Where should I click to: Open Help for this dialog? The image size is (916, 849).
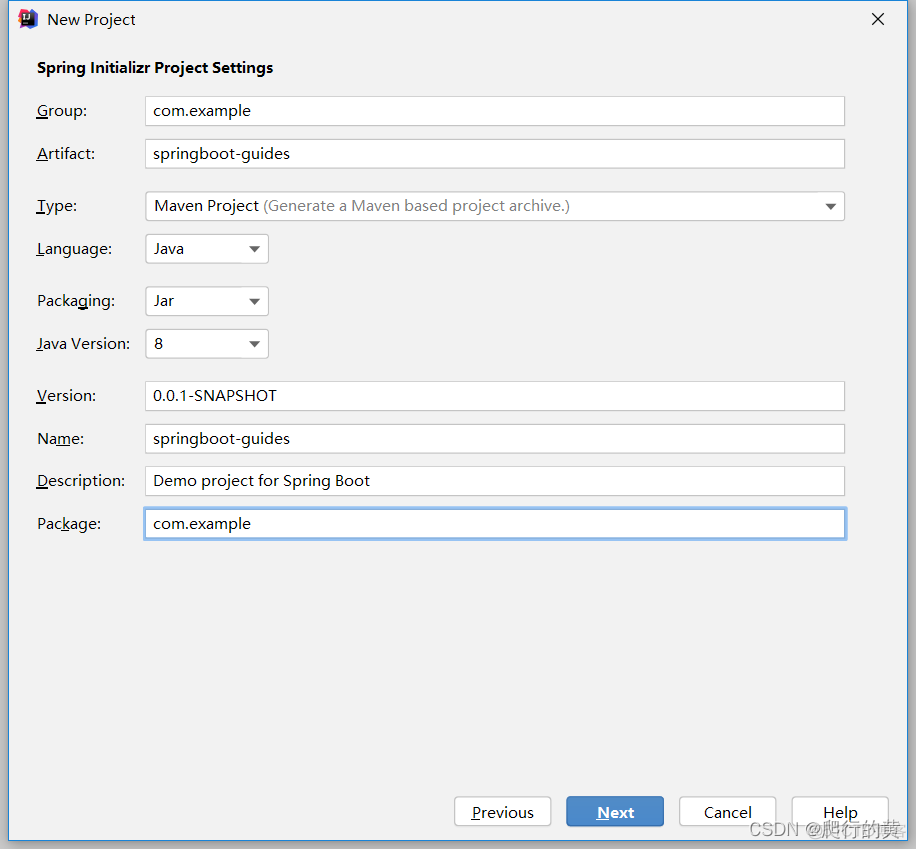pyautogui.click(x=840, y=812)
